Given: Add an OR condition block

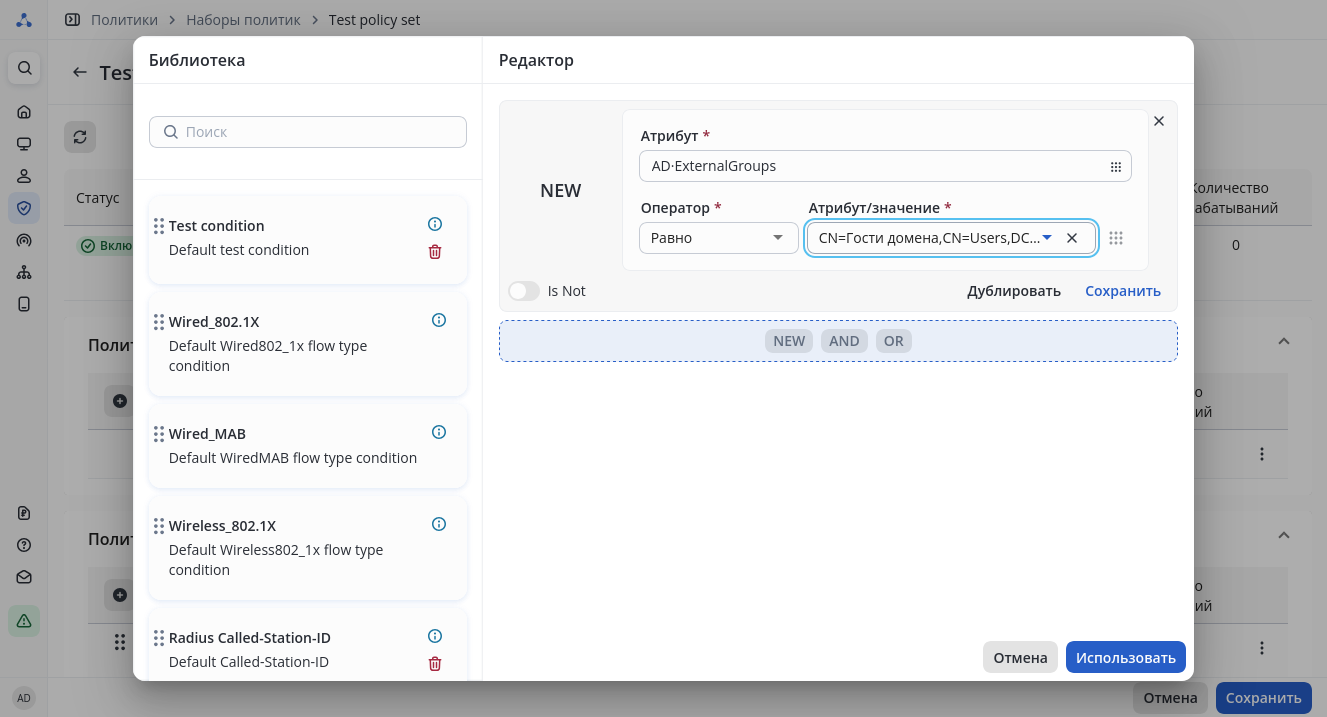Looking at the screenshot, I should (894, 341).
